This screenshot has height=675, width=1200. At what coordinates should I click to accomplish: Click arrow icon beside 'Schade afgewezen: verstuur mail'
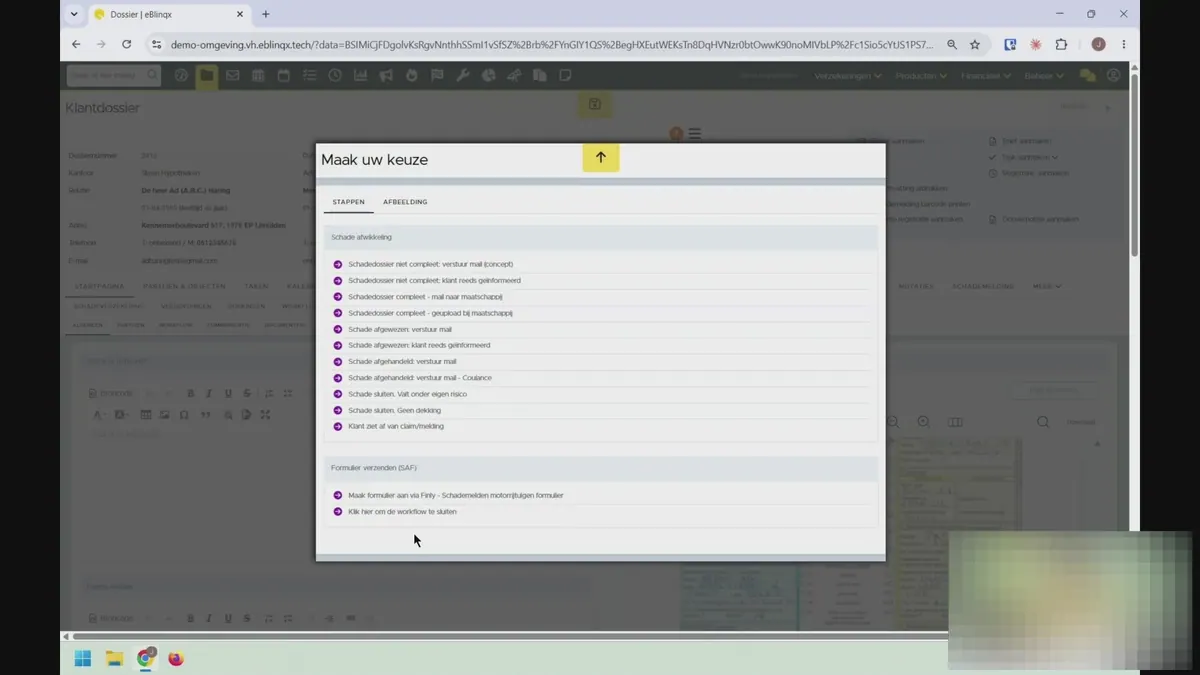coord(338,329)
